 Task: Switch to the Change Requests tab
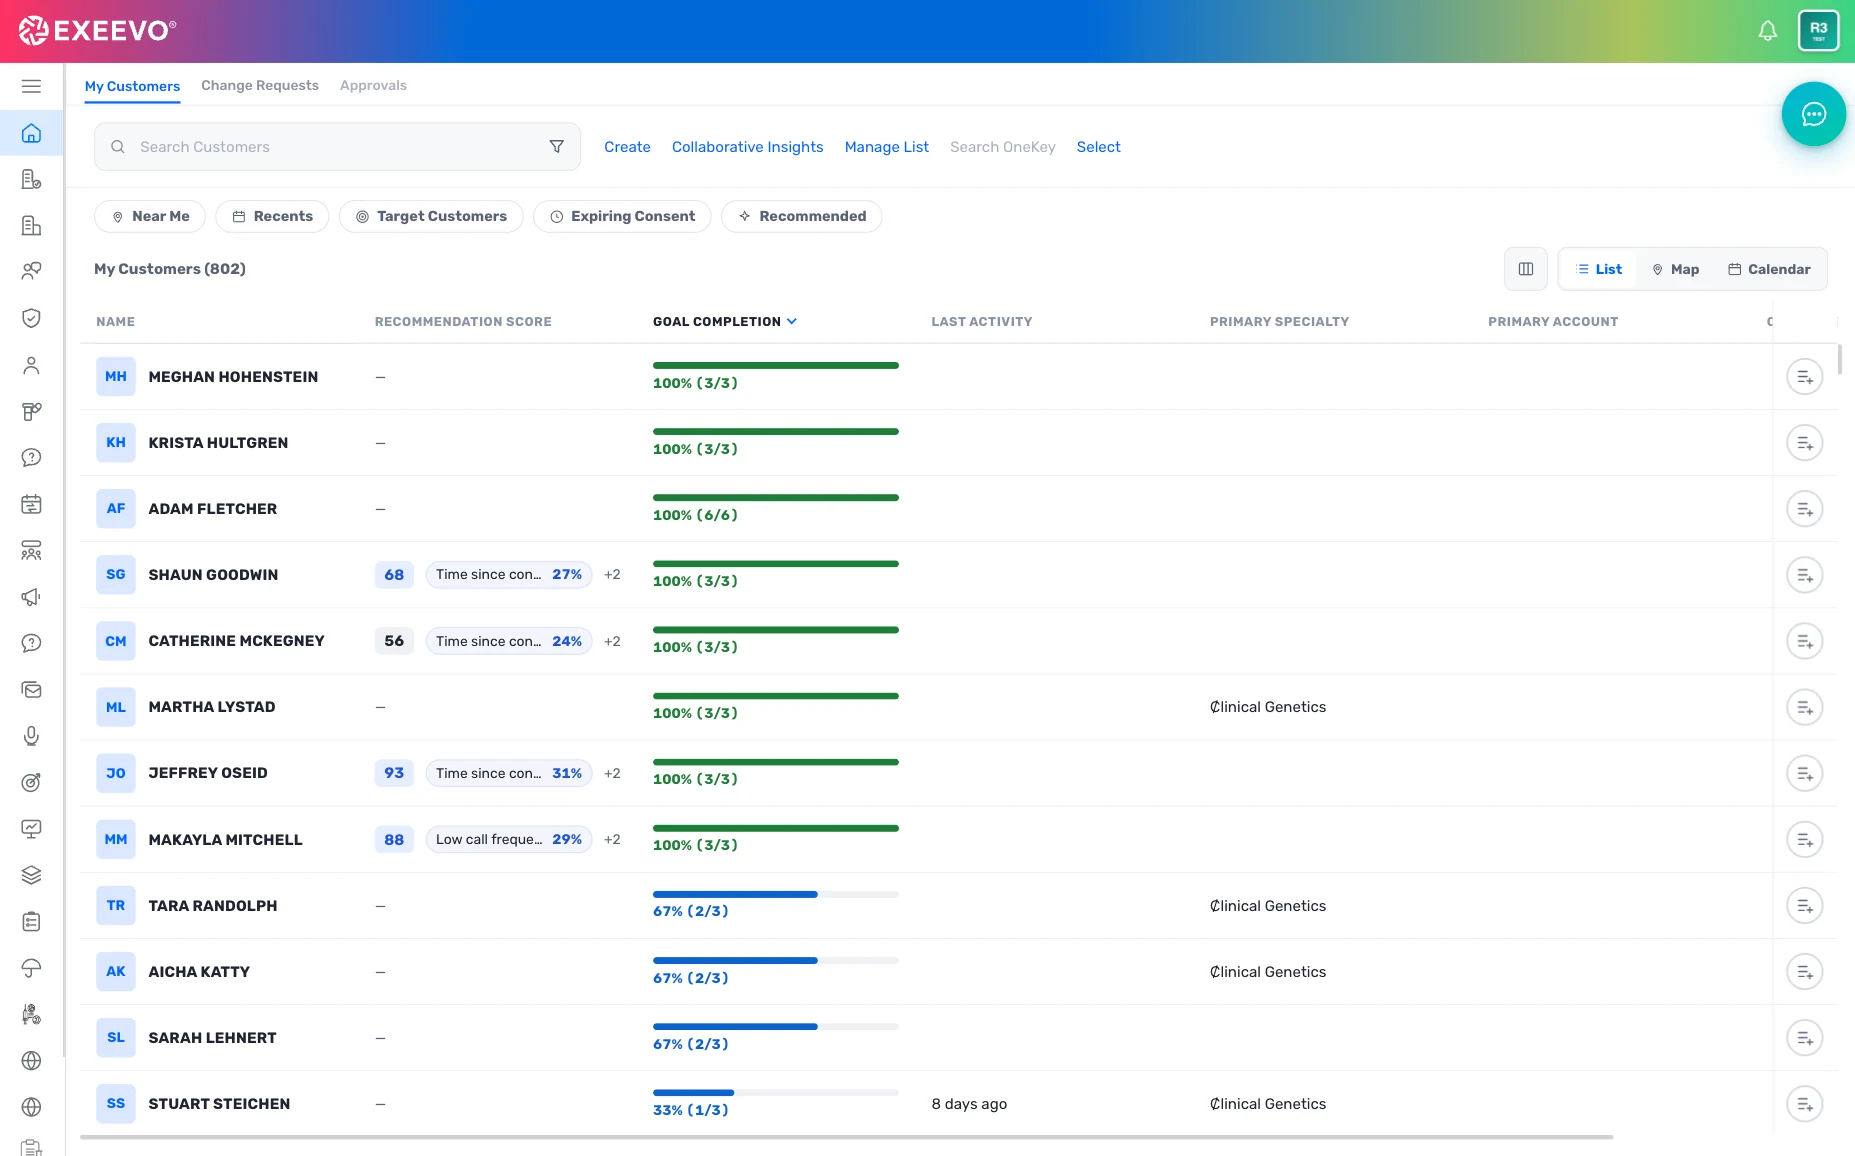pos(260,86)
